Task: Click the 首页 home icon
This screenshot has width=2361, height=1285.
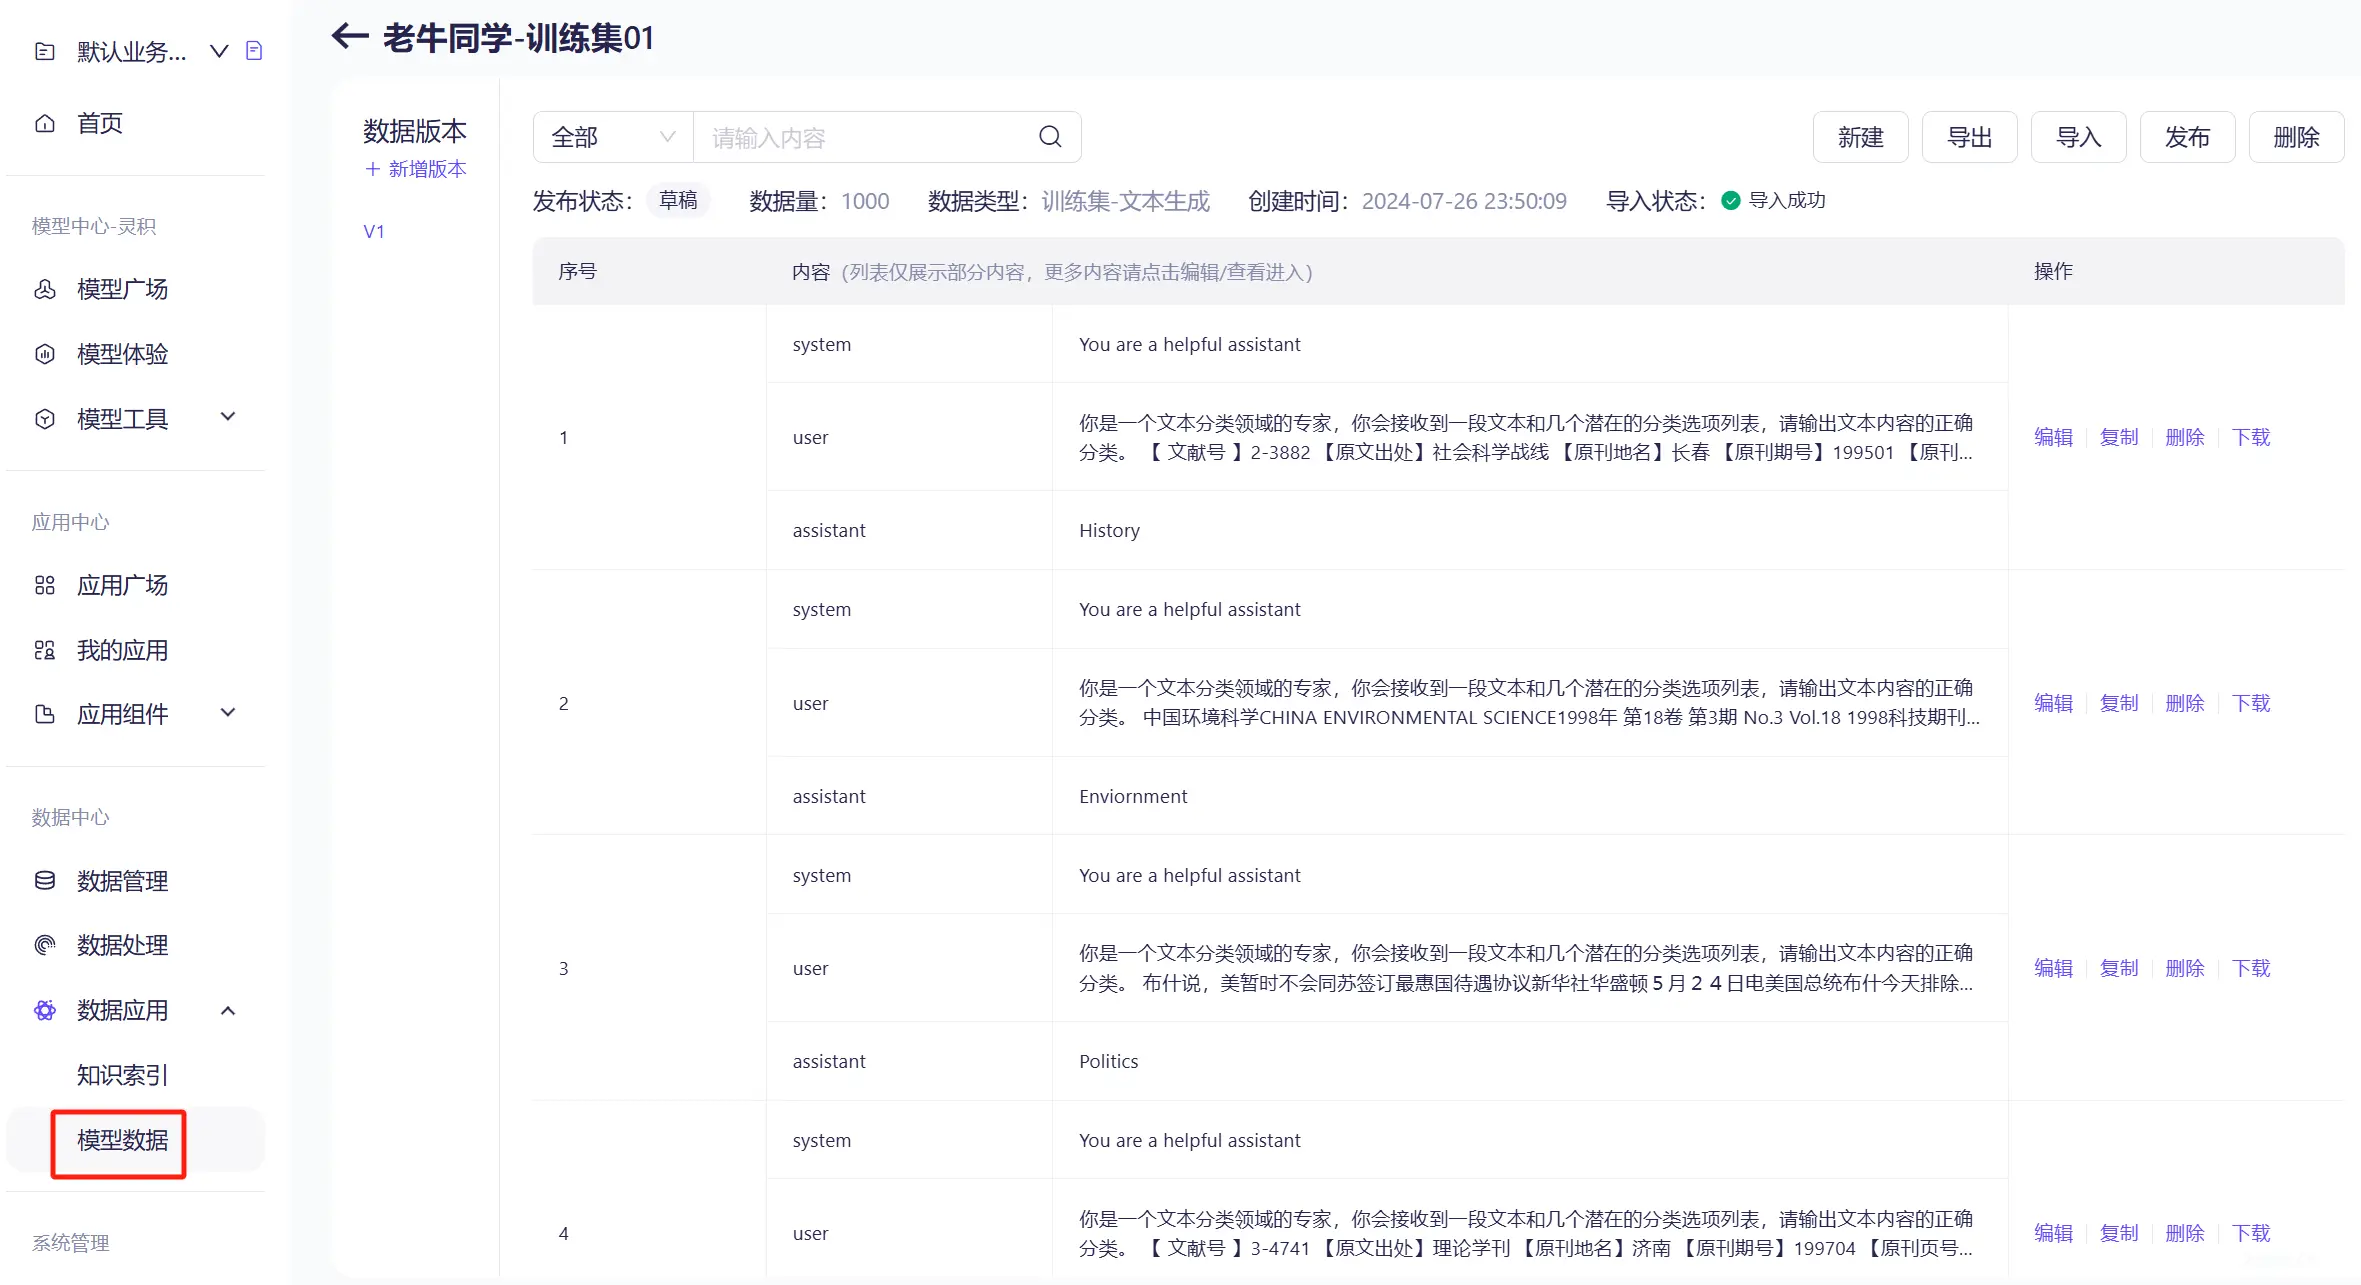Action: [45, 123]
